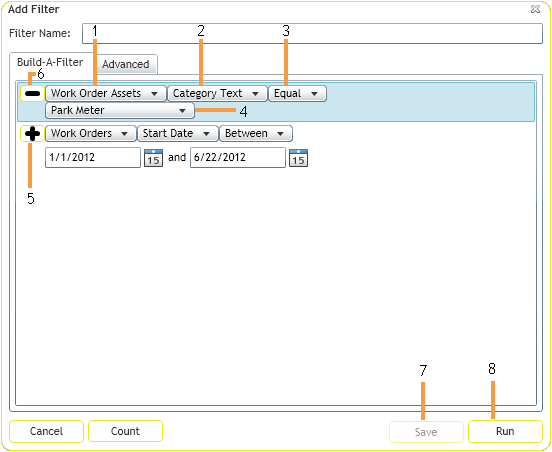Click the Run button
This screenshot has width=552, height=452.
tap(505, 431)
